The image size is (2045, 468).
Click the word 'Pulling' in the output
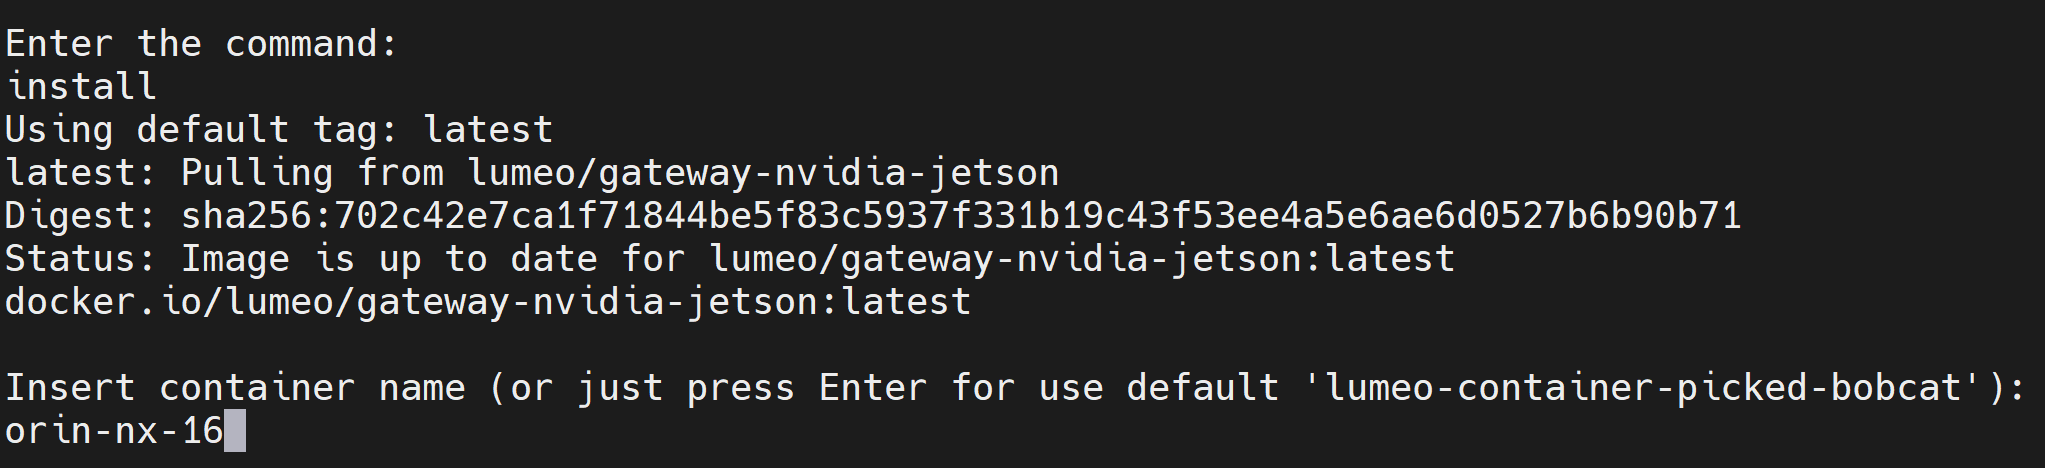pyautogui.click(x=257, y=173)
